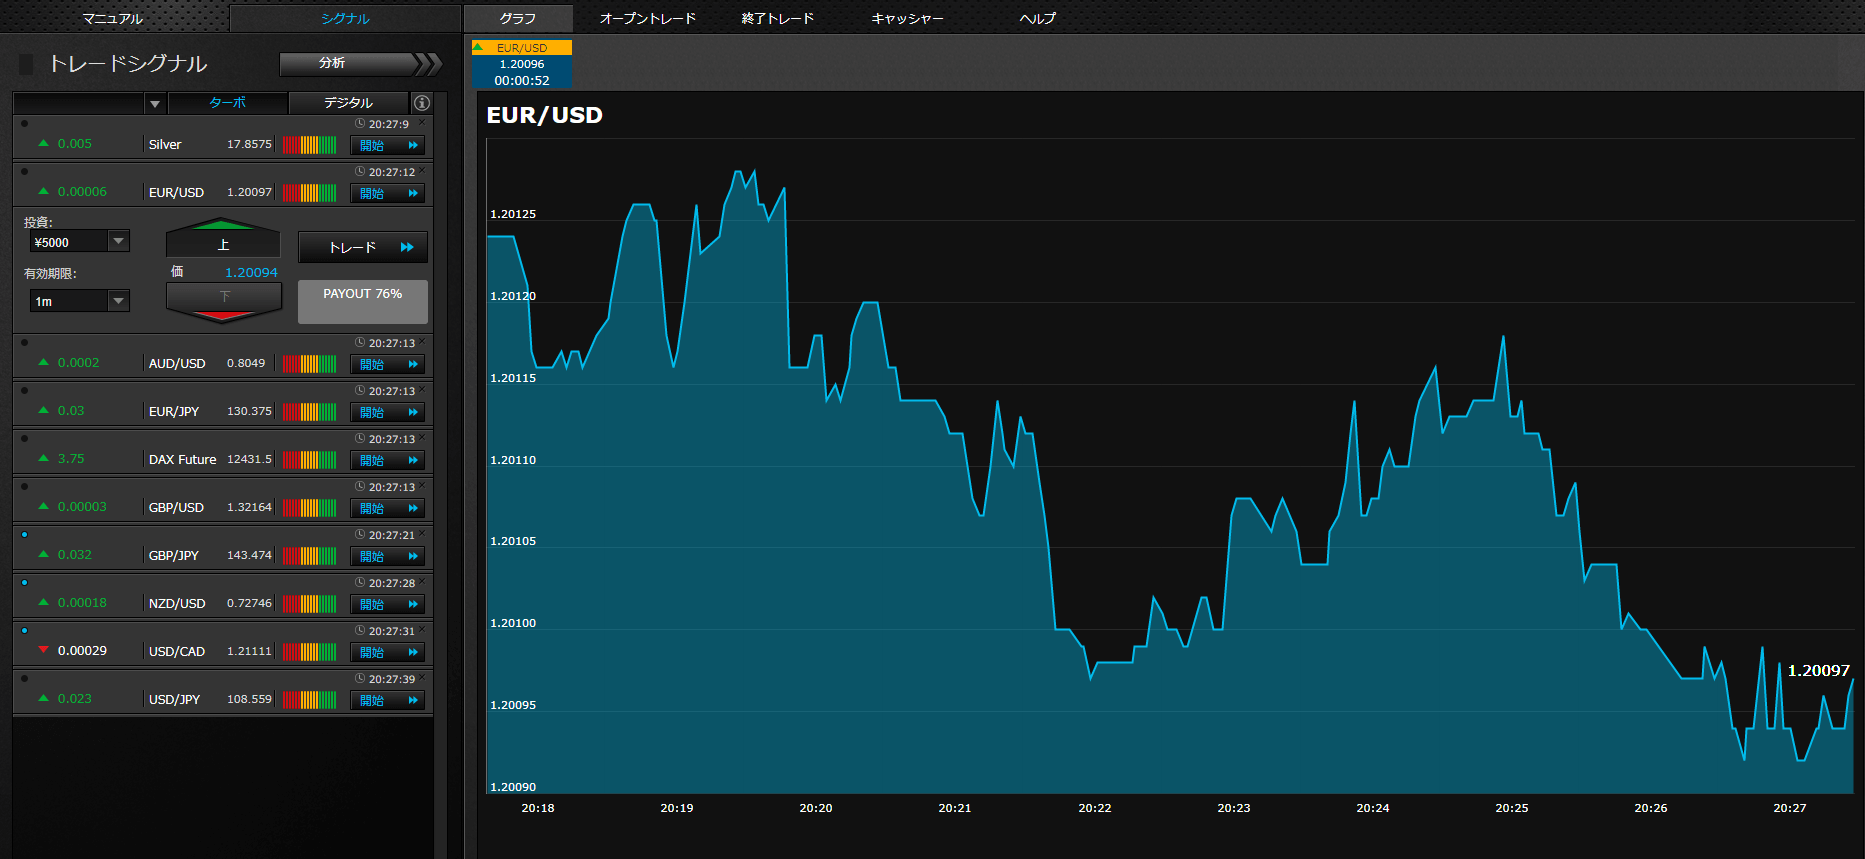Click the current price label 1.20097 on chart
The height and width of the screenshot is (859, 1865).
click(x=1819, y=670)
